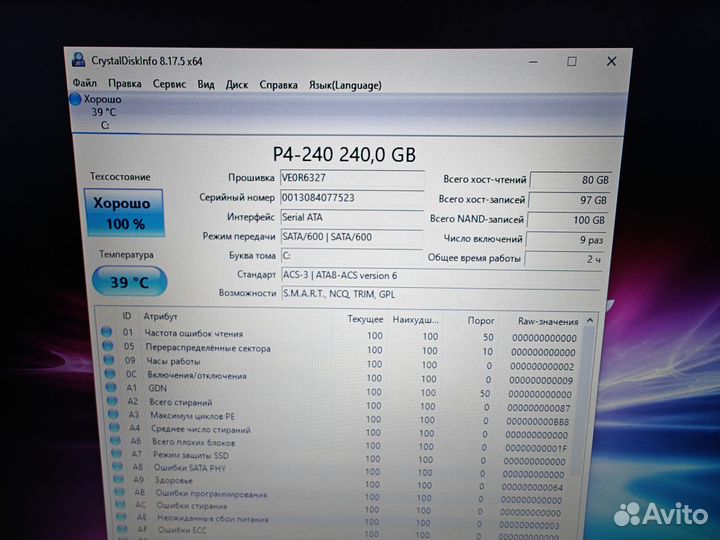Click status circle of the A1 GDN row
This screenshot has width=720, height=540.
(x=111, y=387)
